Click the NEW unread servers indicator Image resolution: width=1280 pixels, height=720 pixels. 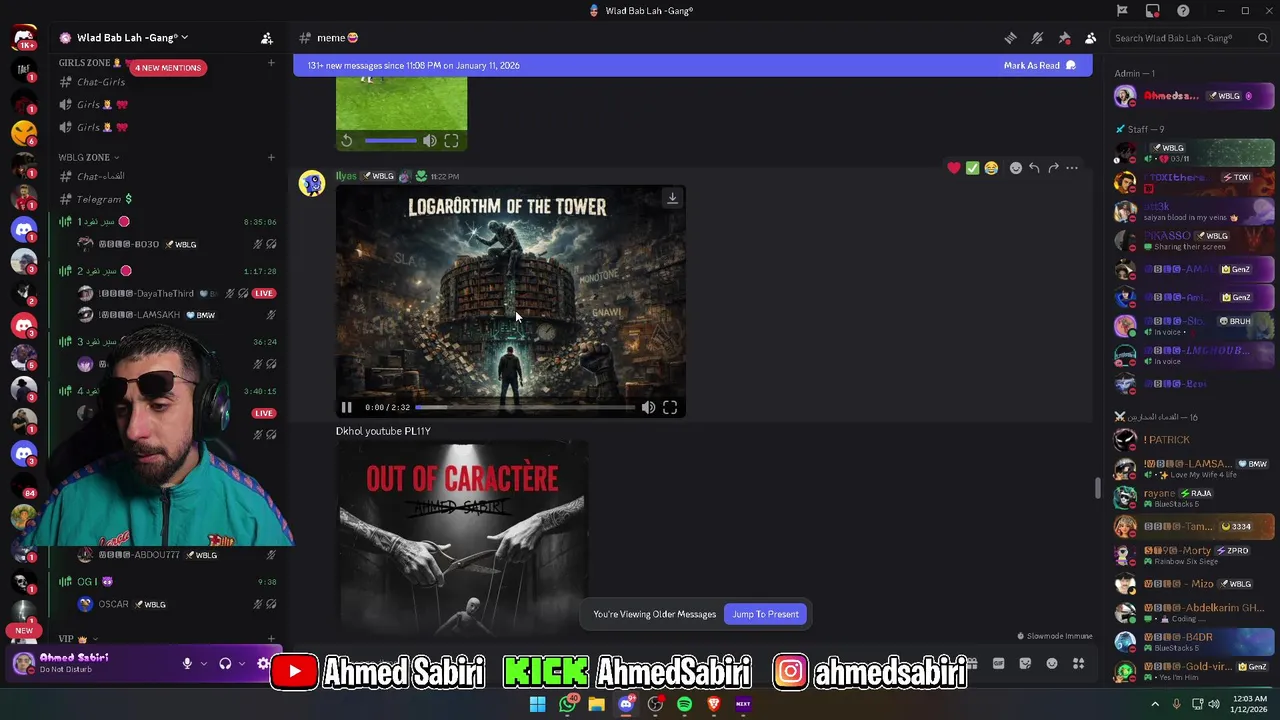pyautogui.click(x=24, y=631)
